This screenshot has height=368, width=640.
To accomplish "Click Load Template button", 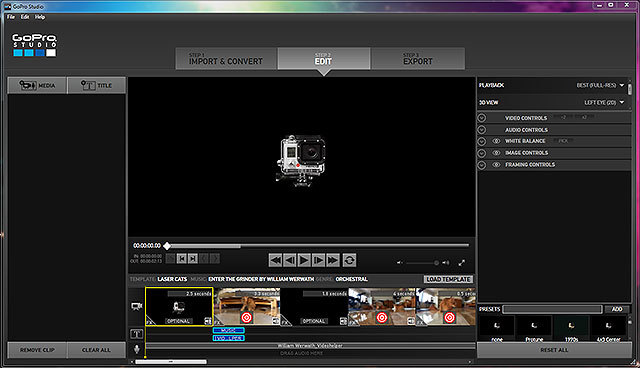I will point(448,279).
